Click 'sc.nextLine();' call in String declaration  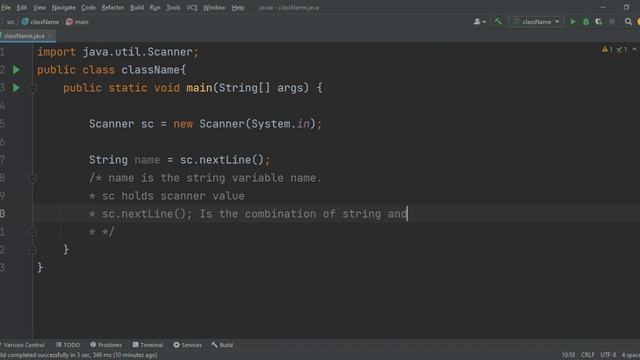[225, 160]
